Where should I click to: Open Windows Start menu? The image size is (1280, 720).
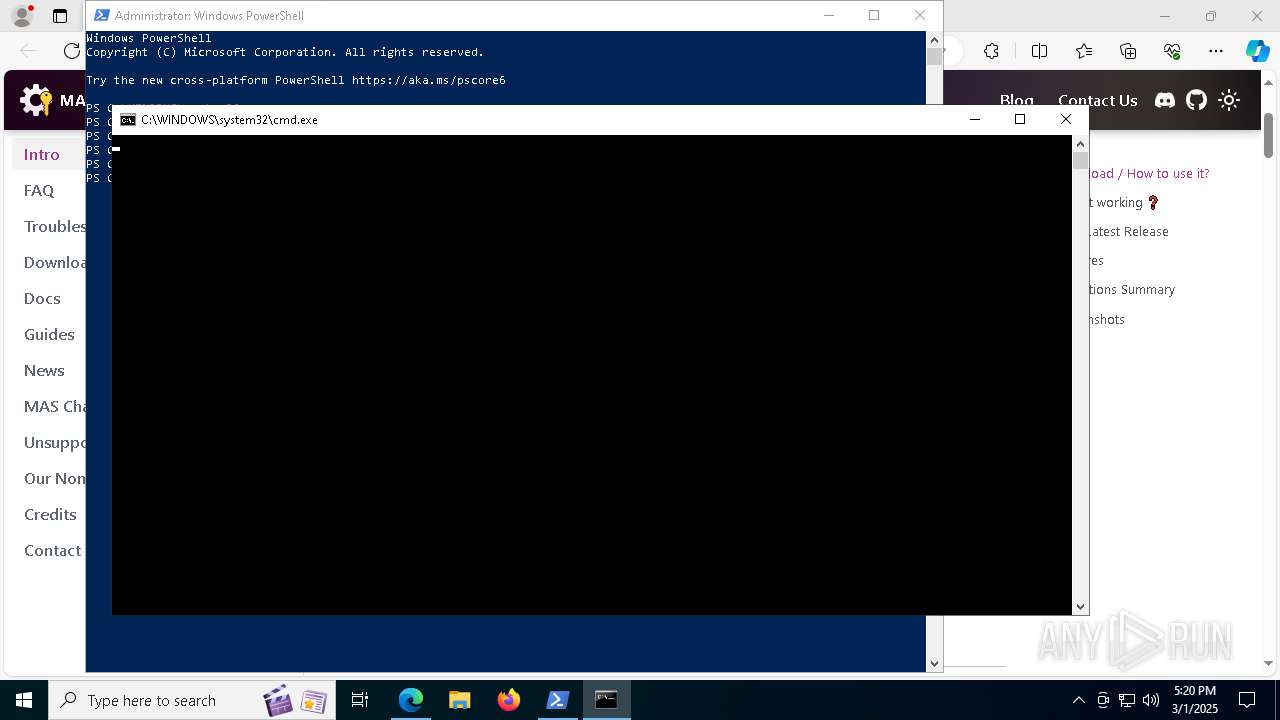point(24,700)
